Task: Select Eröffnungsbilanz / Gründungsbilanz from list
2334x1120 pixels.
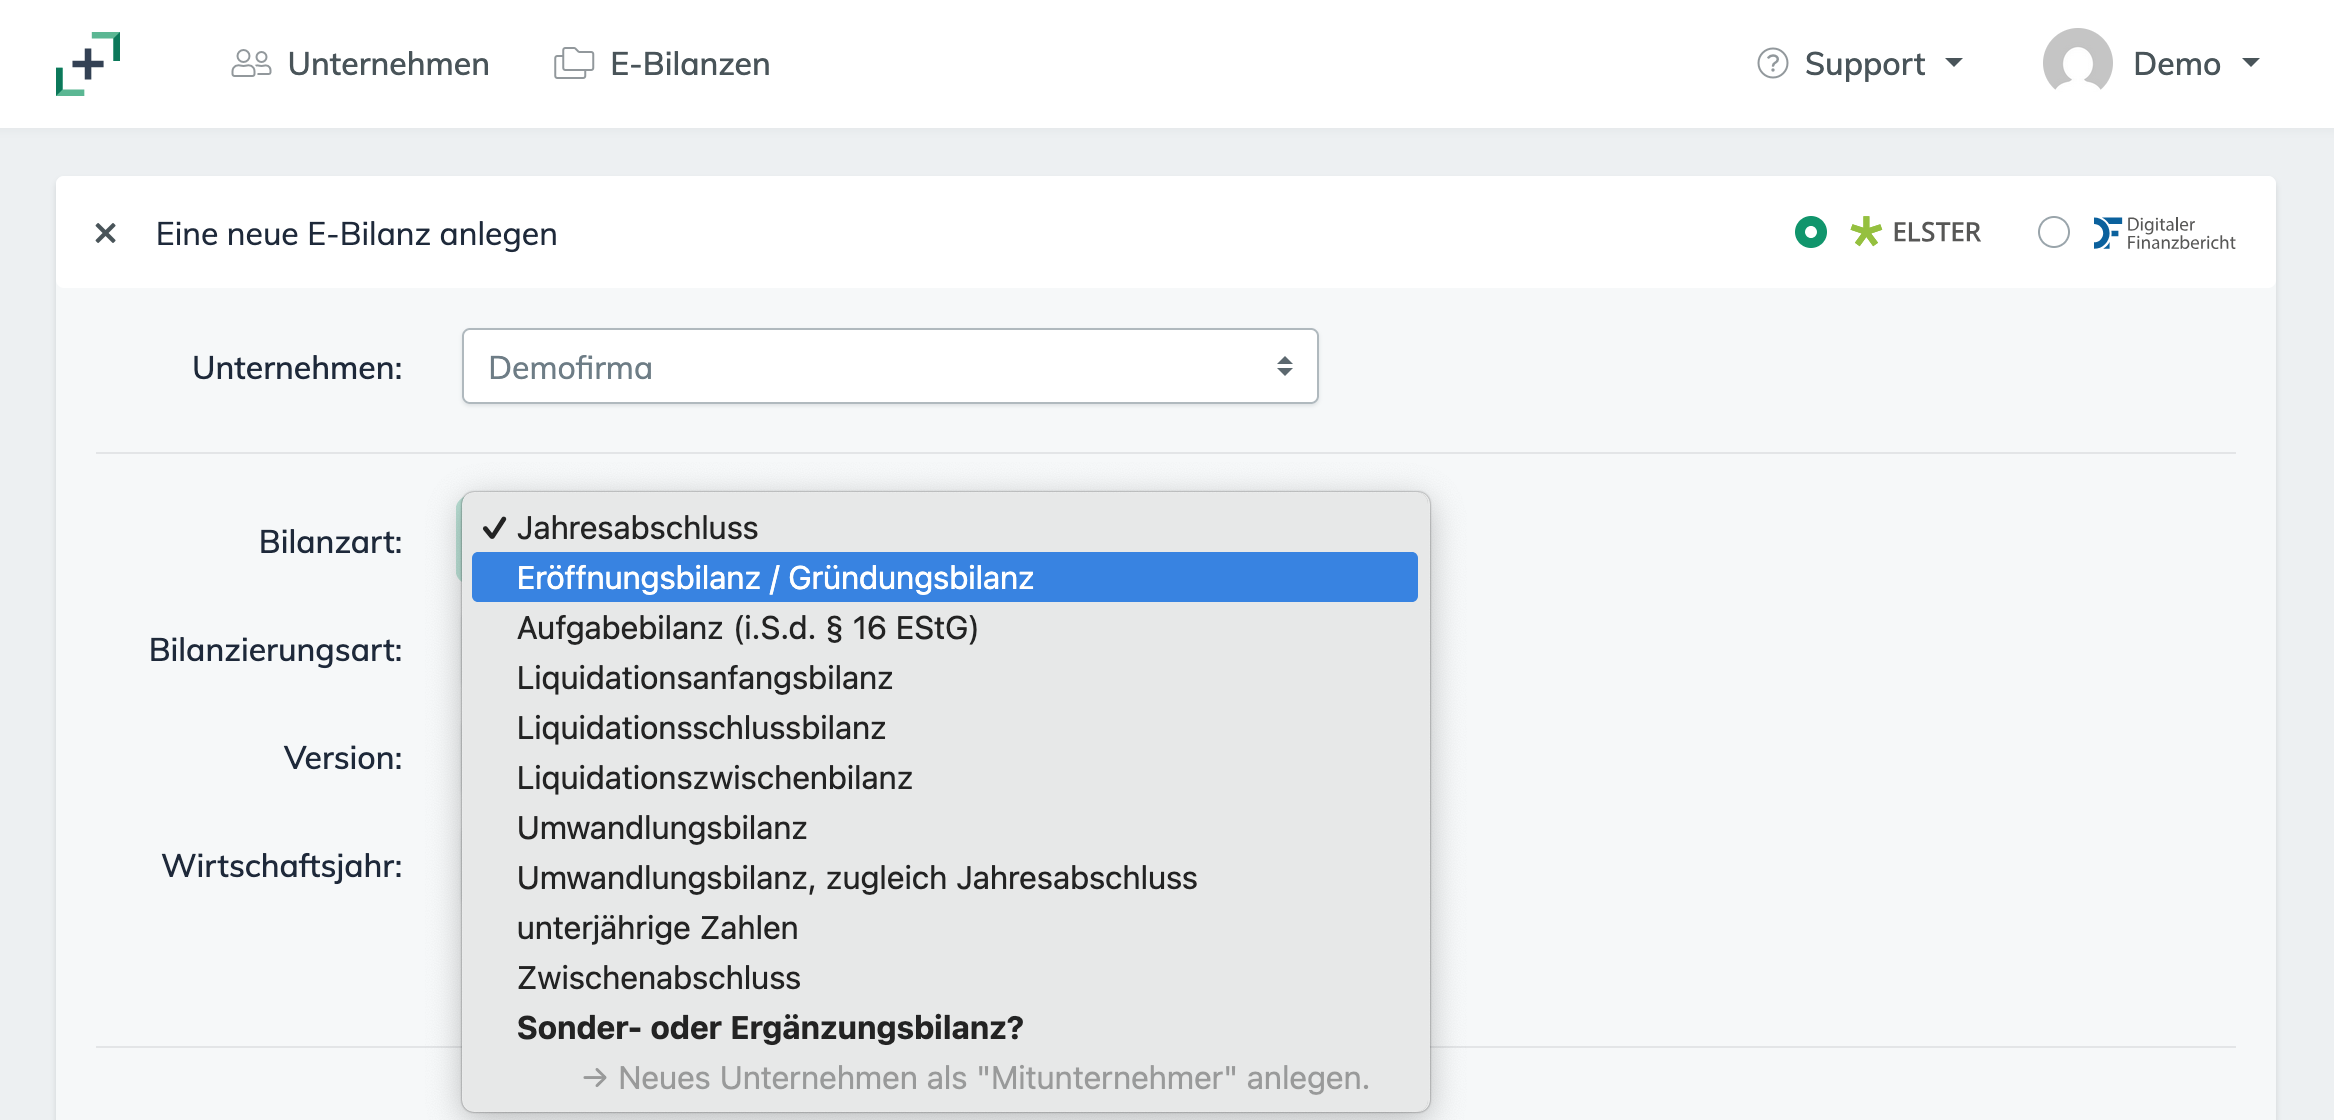Action: point(775,577)
